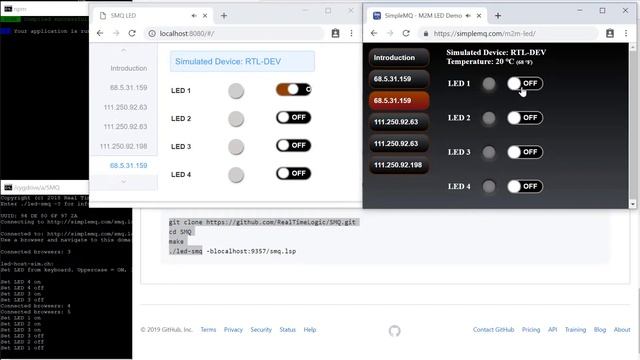Open Terms link in GitHub footer
The height and width of the screenshot is (360, 640).
208,329
